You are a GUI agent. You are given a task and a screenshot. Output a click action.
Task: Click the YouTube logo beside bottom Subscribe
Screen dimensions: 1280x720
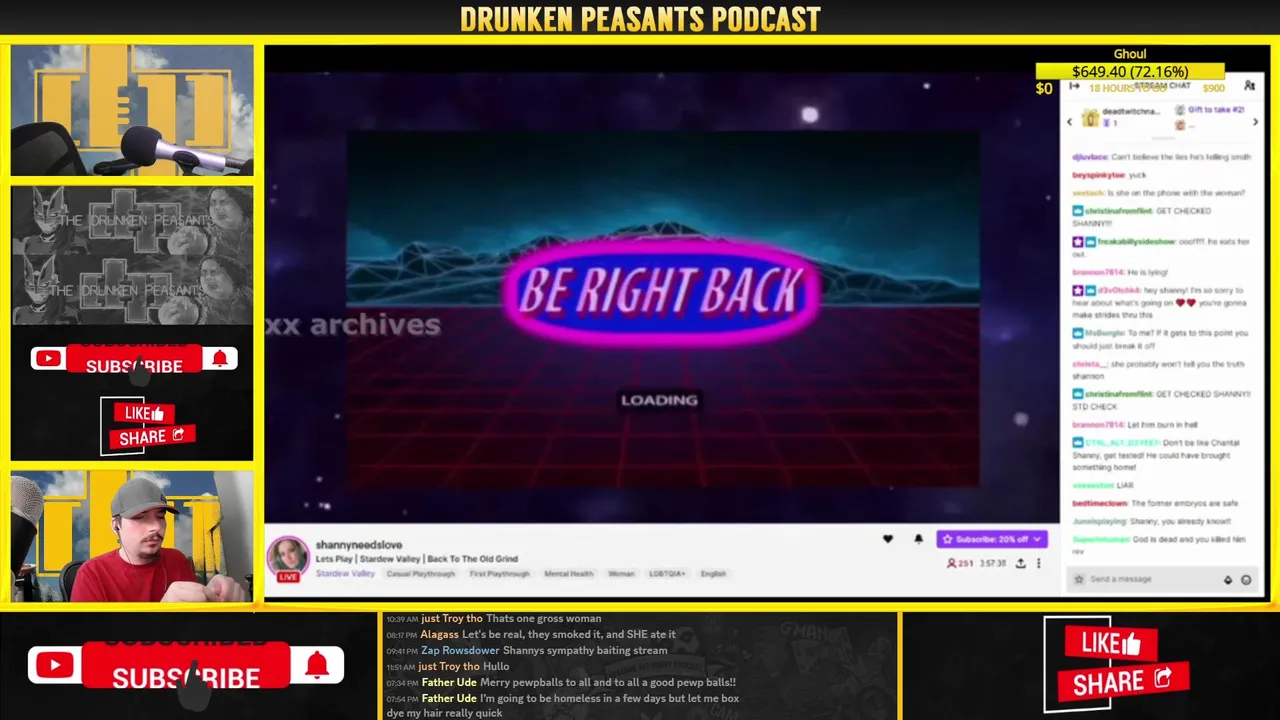pos(54,666)
